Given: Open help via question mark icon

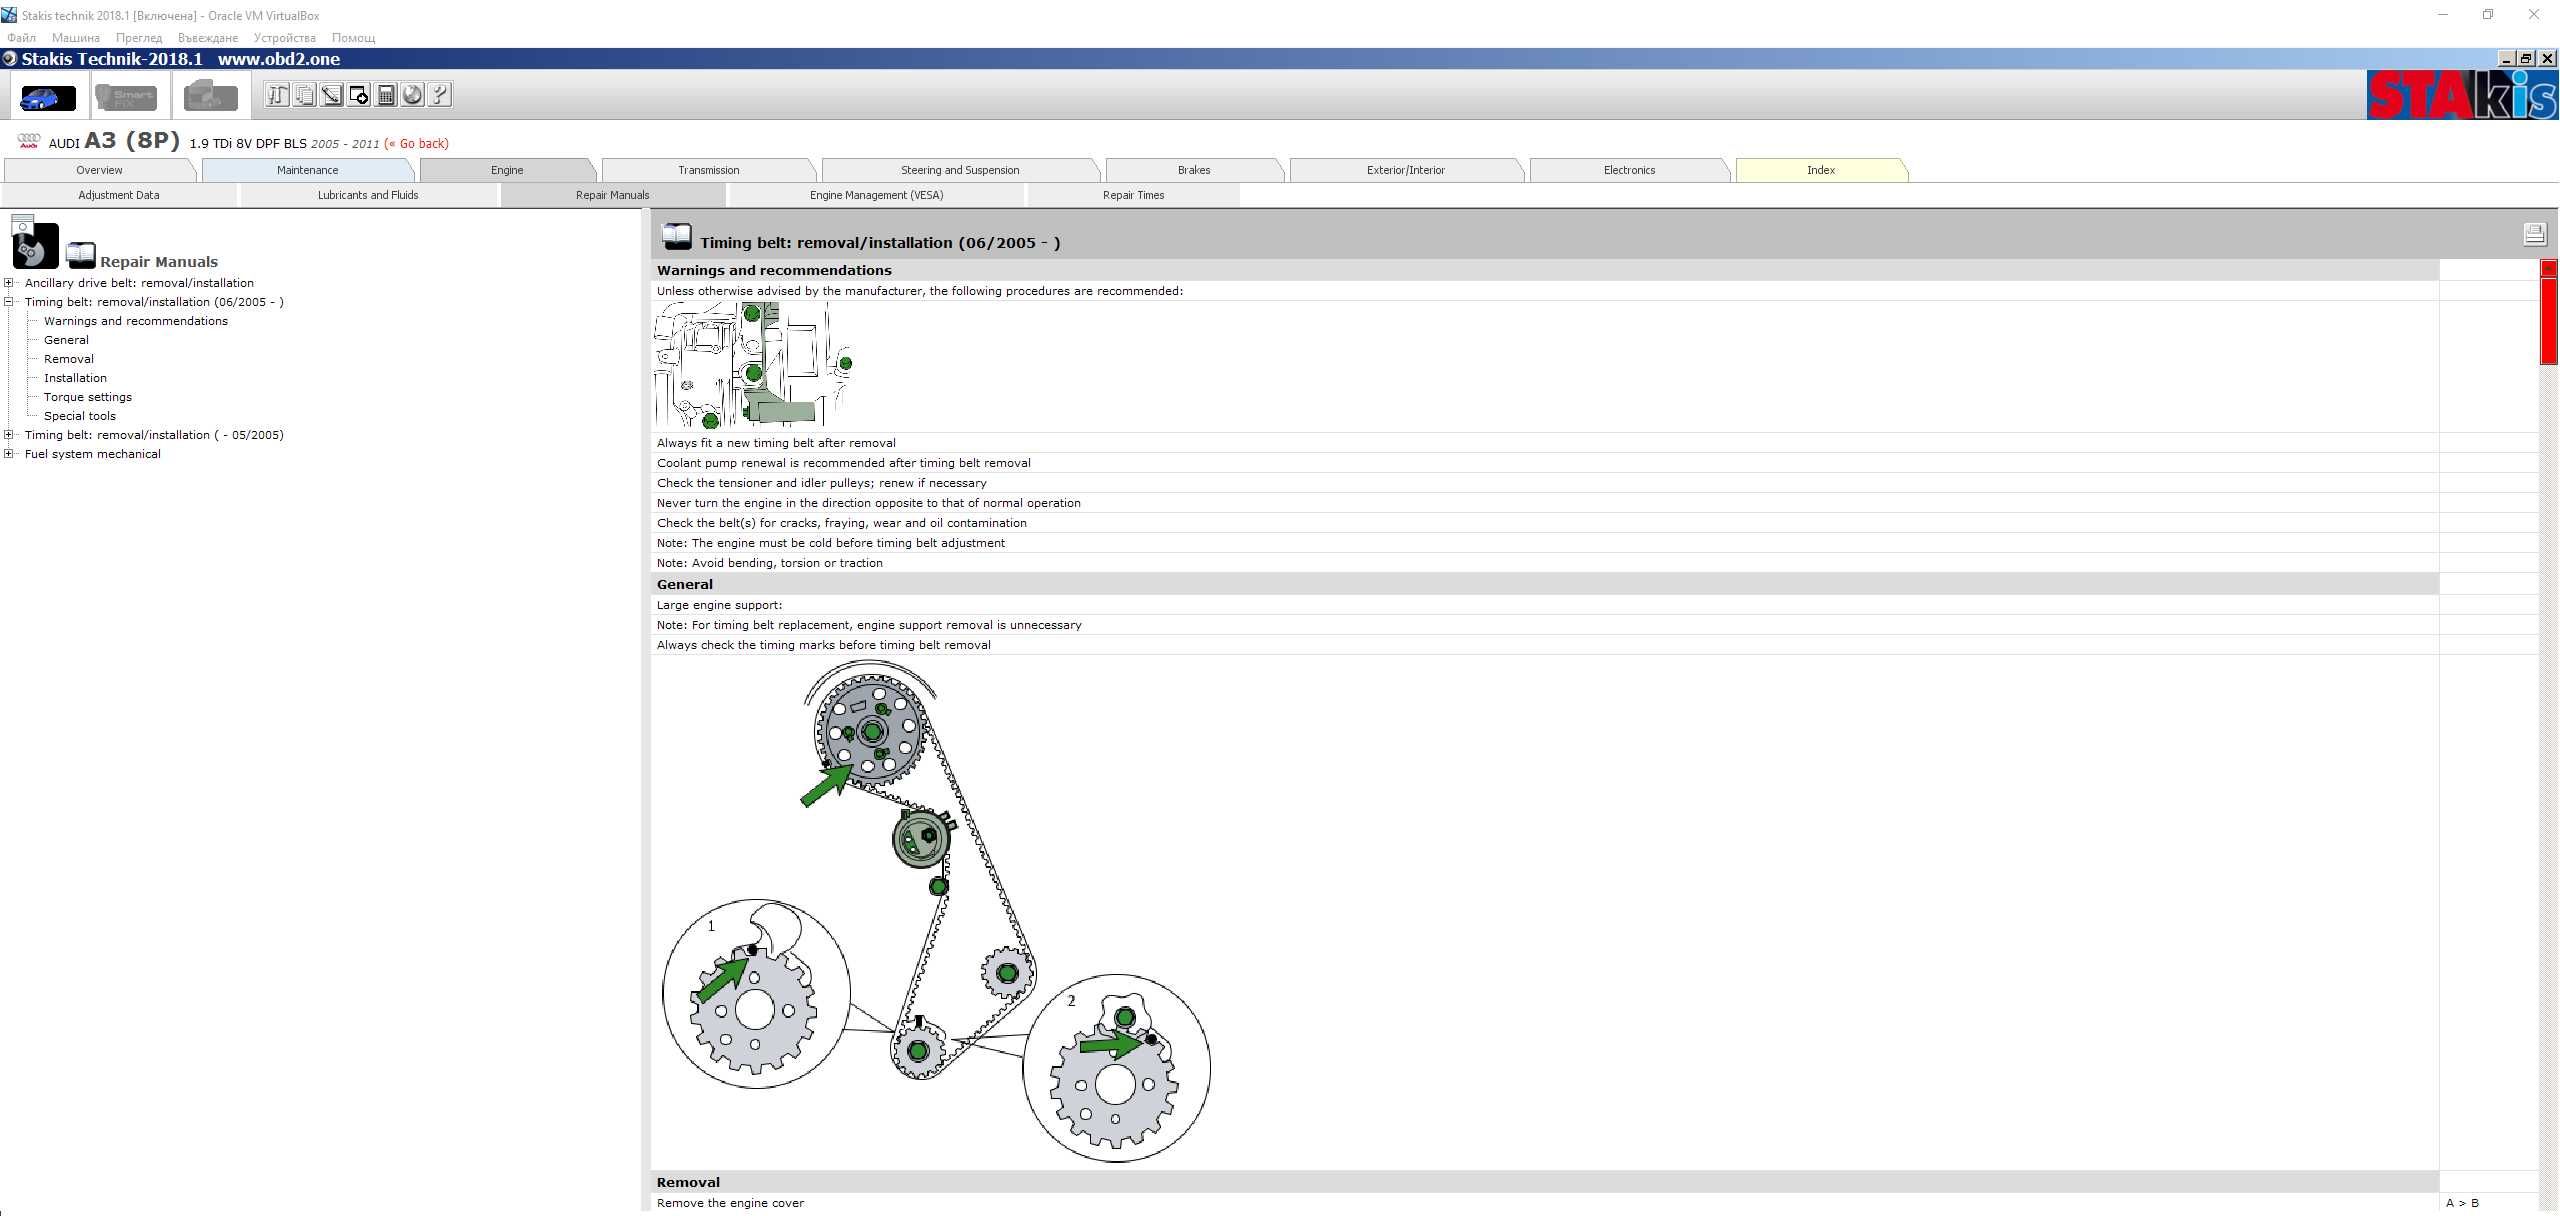Looking at the screenshot, I should point(439,95).
